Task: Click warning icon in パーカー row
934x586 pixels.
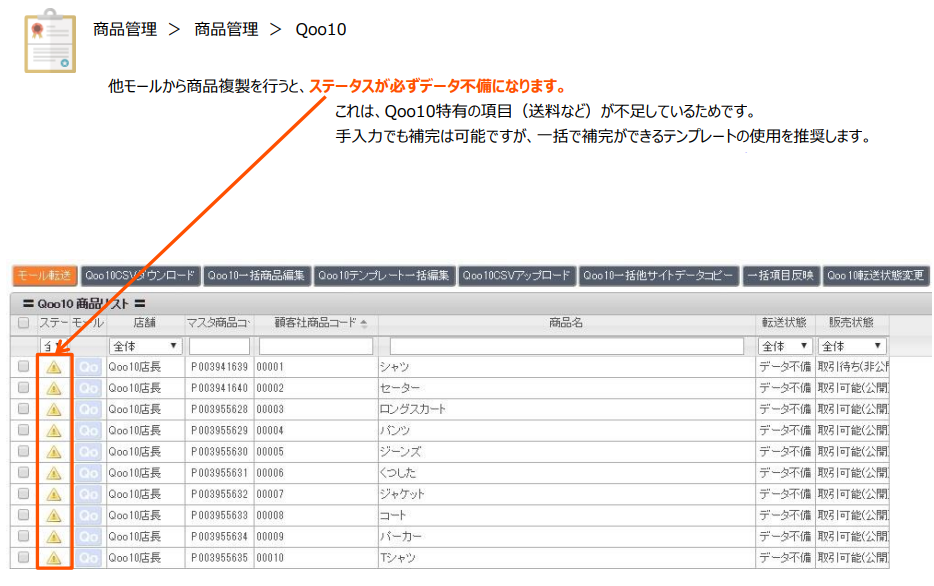Action: tap(54, 537)
